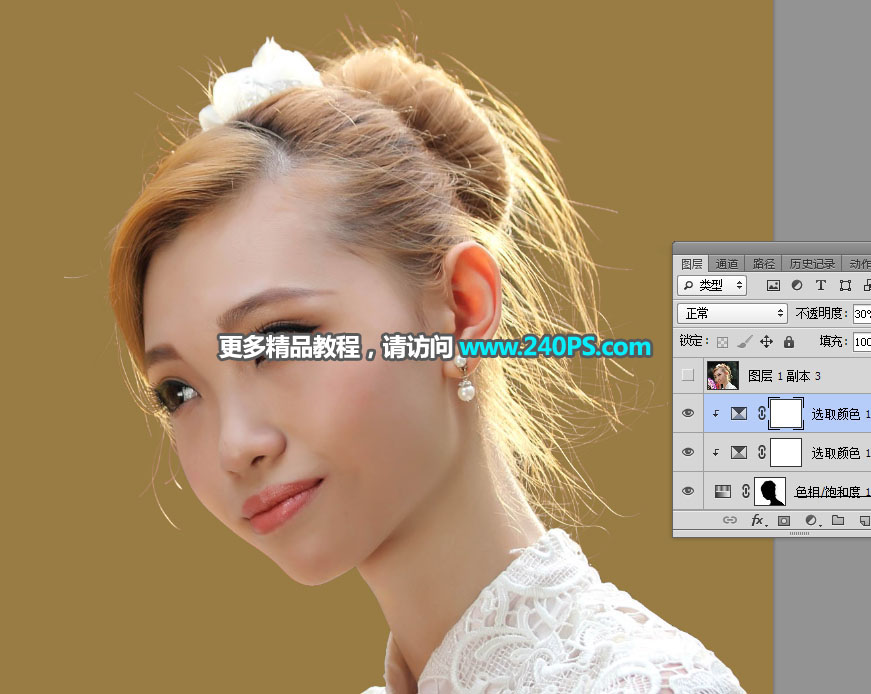Screen dimensions: 871x694
Task: Click the 填充 fill value field
Action: (x=862, y=342)
